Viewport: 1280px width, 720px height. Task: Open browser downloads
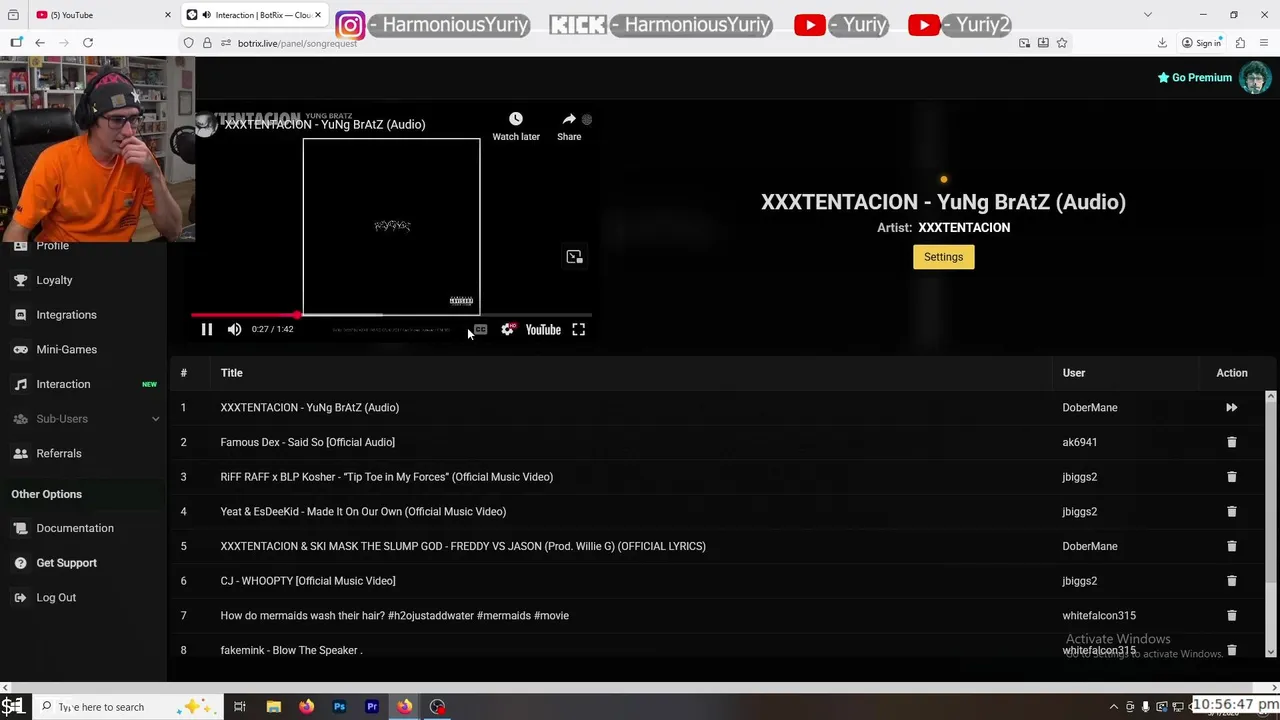click(x=1162, y=43)
